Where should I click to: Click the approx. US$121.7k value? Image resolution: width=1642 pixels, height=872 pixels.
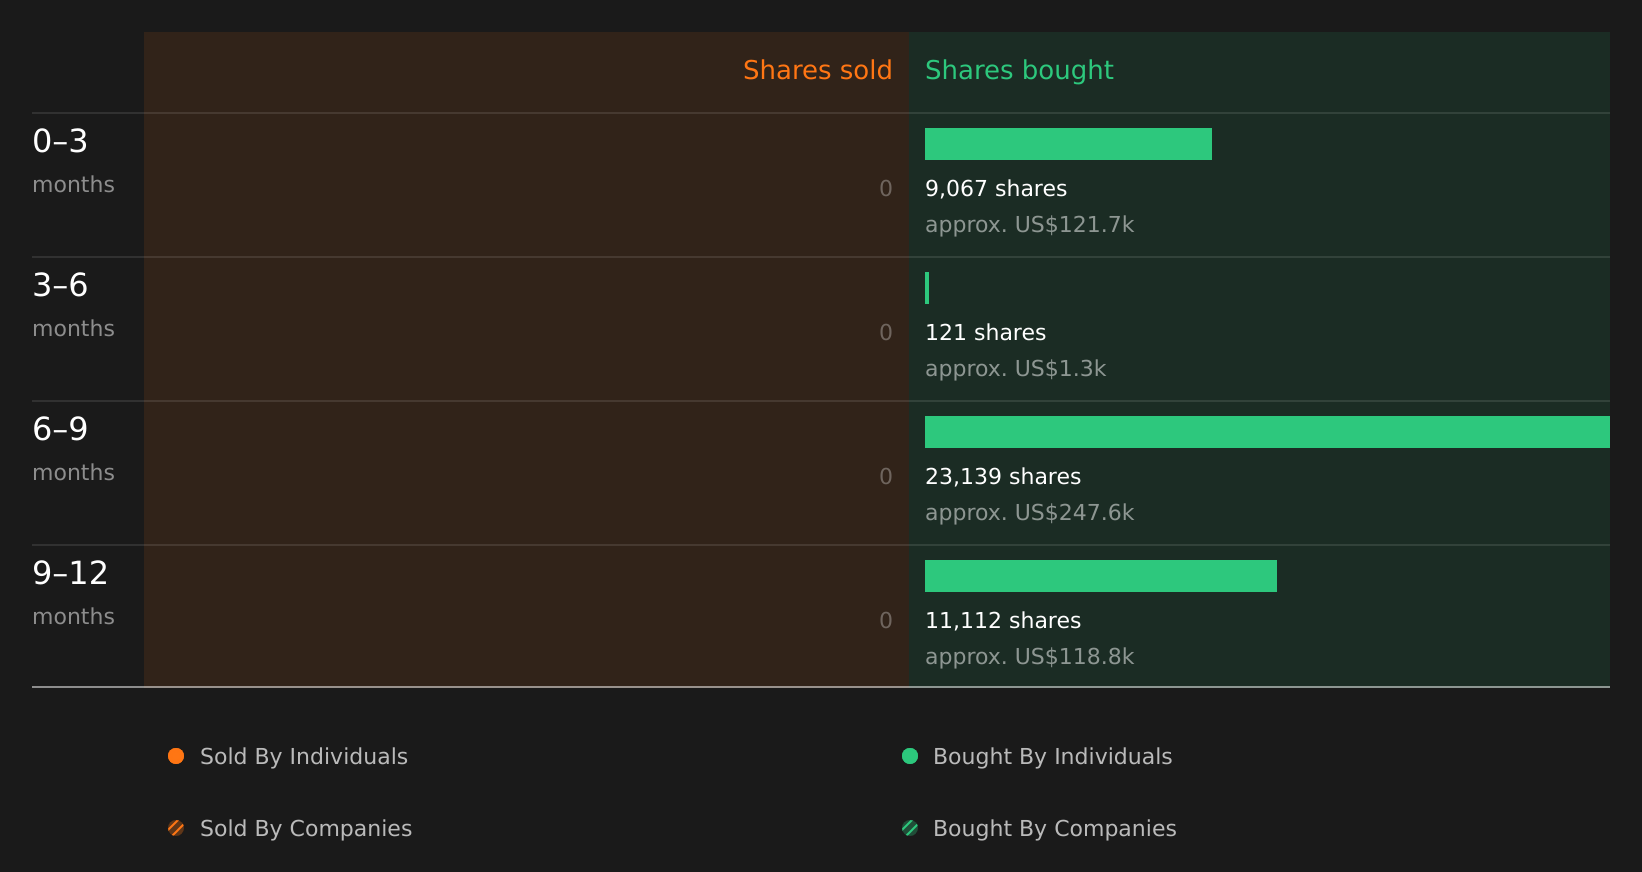click(1029, 225)
